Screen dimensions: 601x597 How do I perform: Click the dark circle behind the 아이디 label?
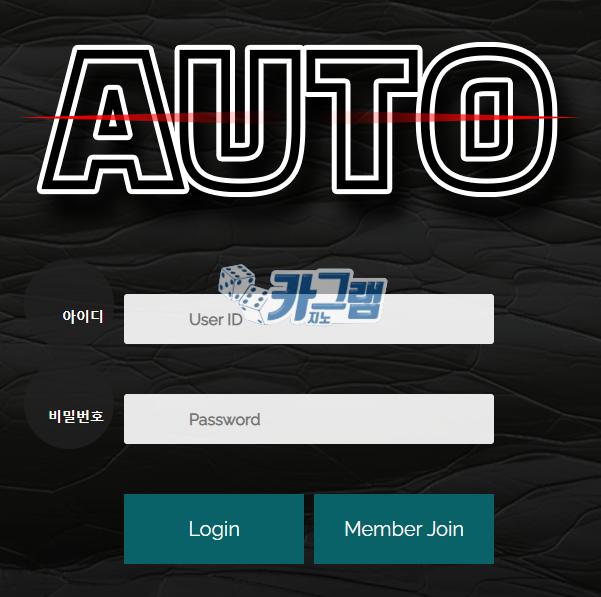click(x=69, y=305)
